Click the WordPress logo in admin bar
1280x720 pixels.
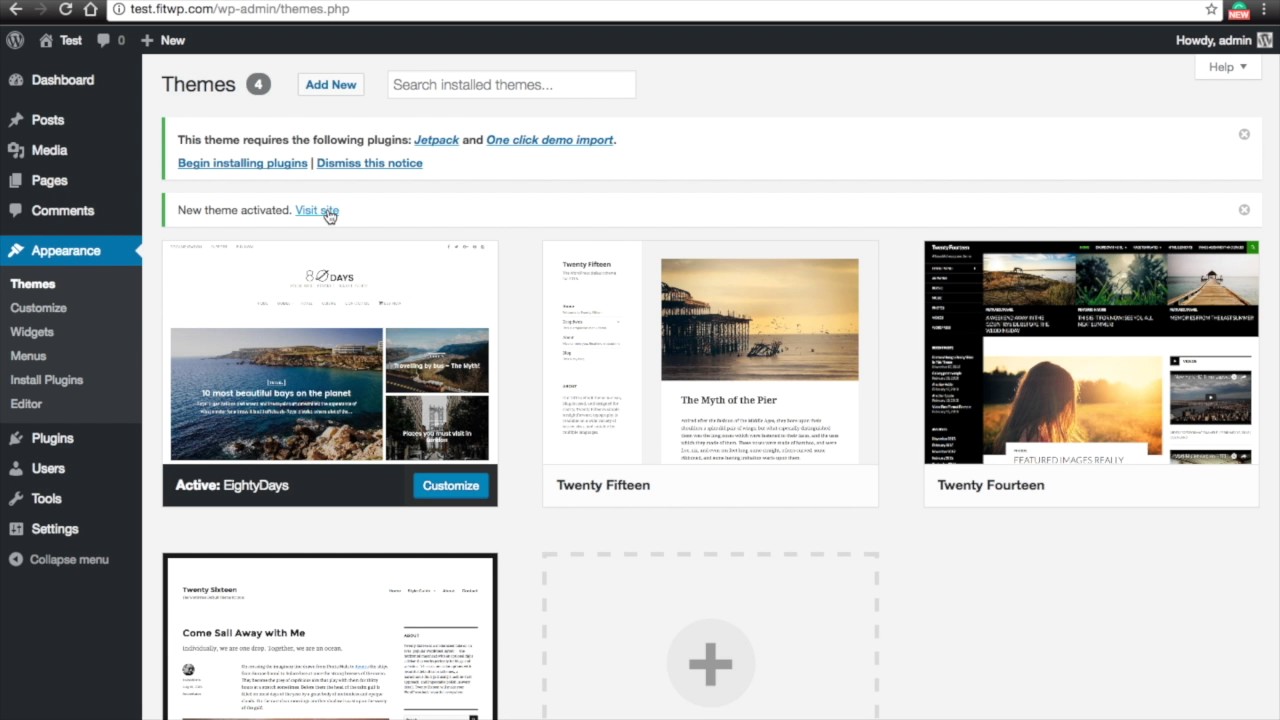(x=15, y=40)
